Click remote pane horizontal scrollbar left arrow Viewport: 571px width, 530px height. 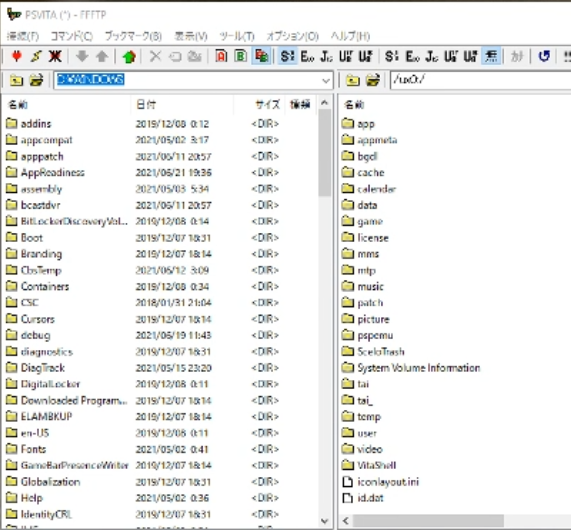346,521
